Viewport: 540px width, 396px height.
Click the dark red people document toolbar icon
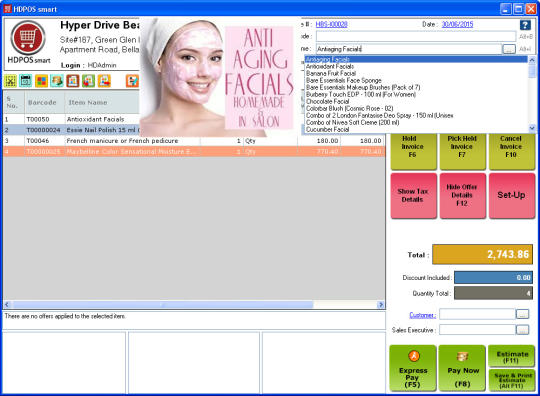pos(73,81)
